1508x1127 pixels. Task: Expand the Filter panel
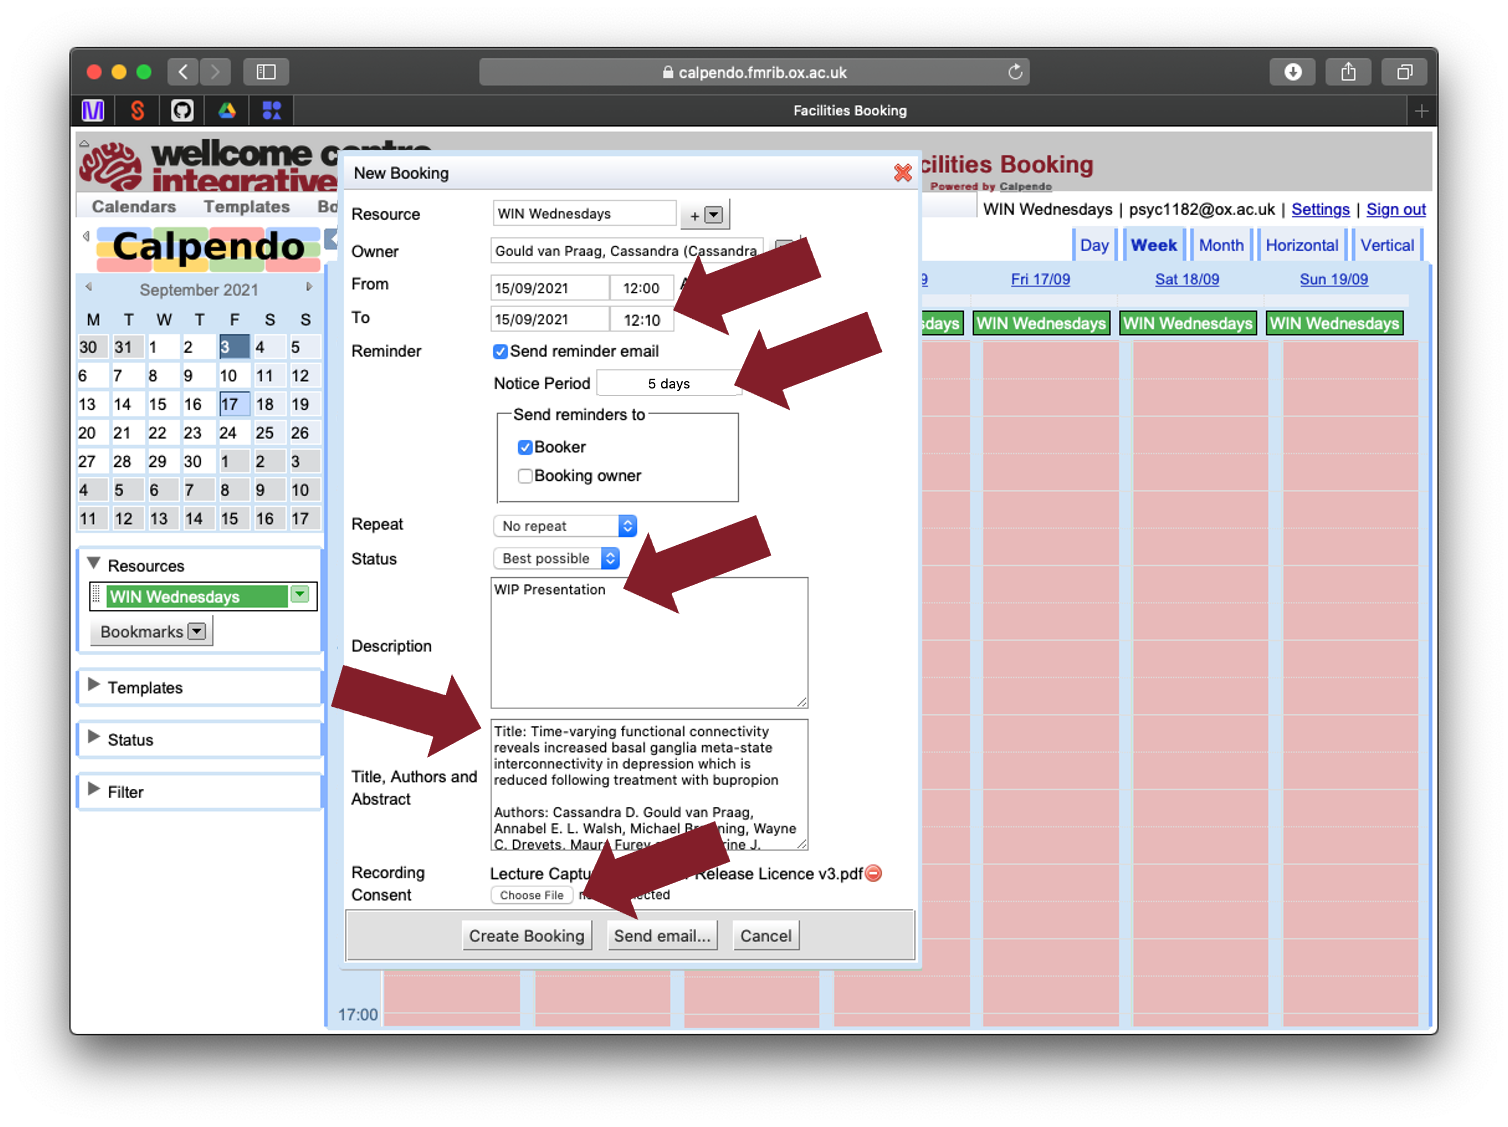pyautogui.click(x=94, y=789)
